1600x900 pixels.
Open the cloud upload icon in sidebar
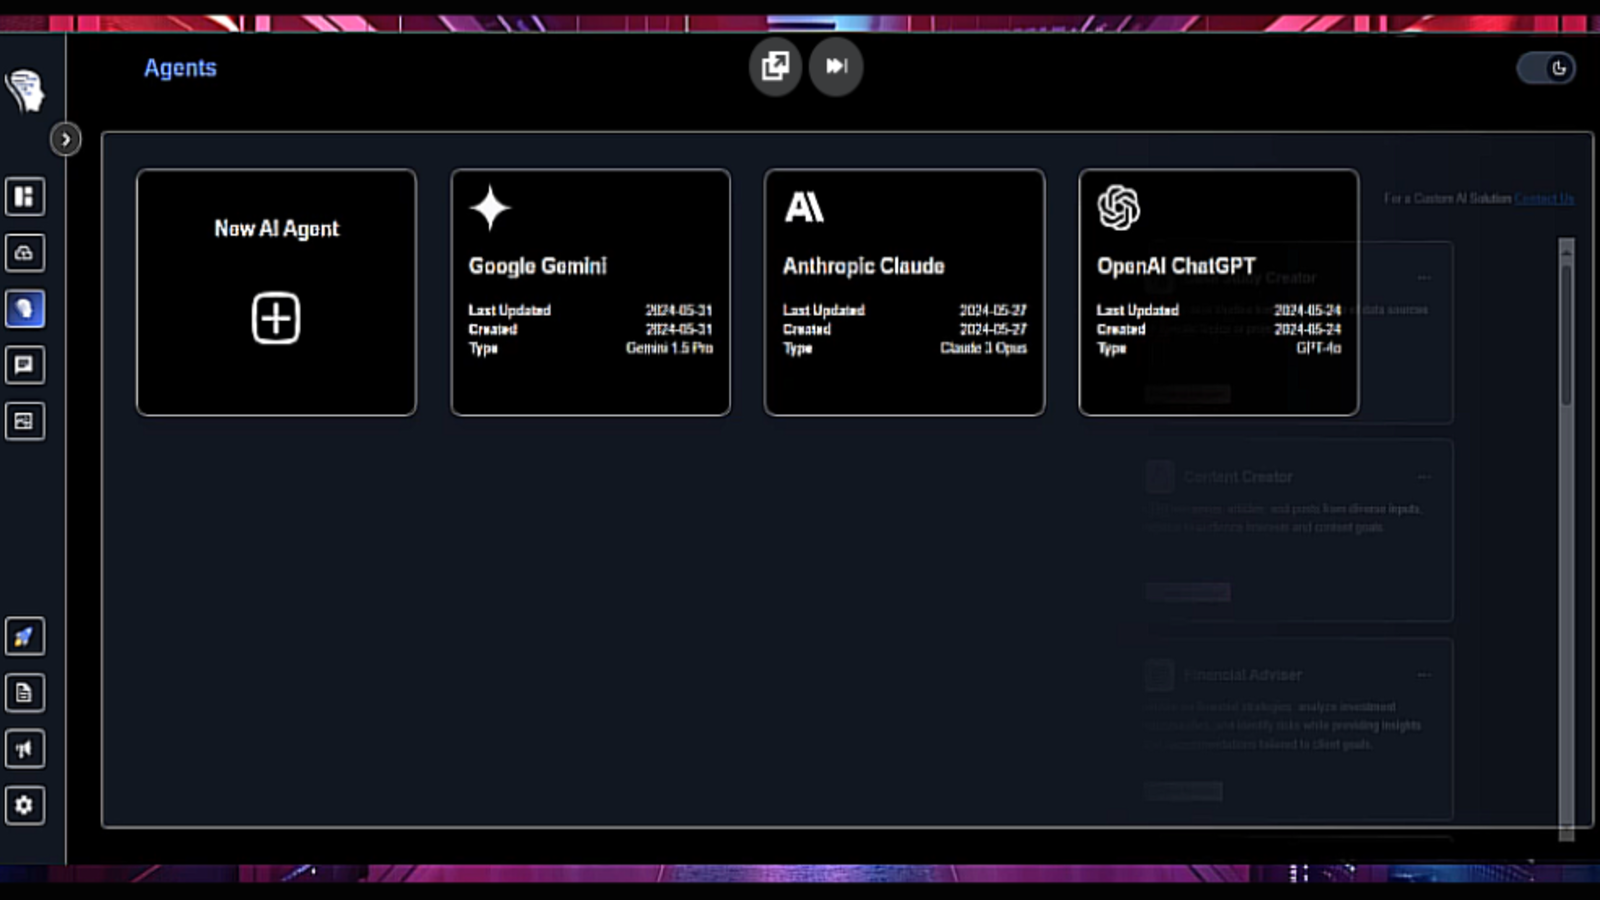tap(24, 253)
